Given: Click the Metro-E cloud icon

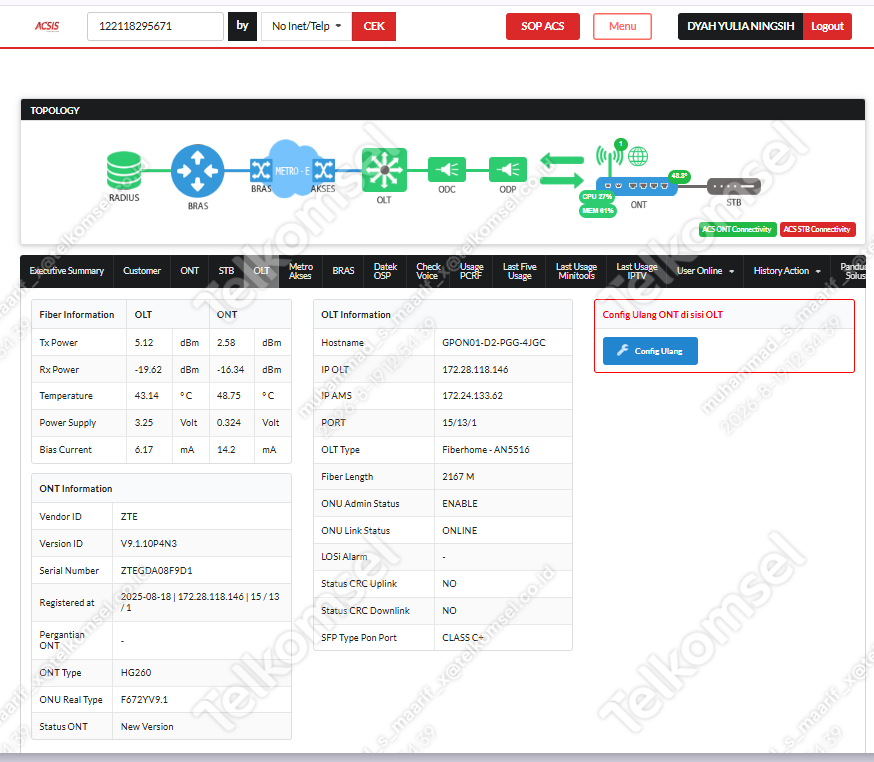Looking at the screenshot, I should [292, 169].
